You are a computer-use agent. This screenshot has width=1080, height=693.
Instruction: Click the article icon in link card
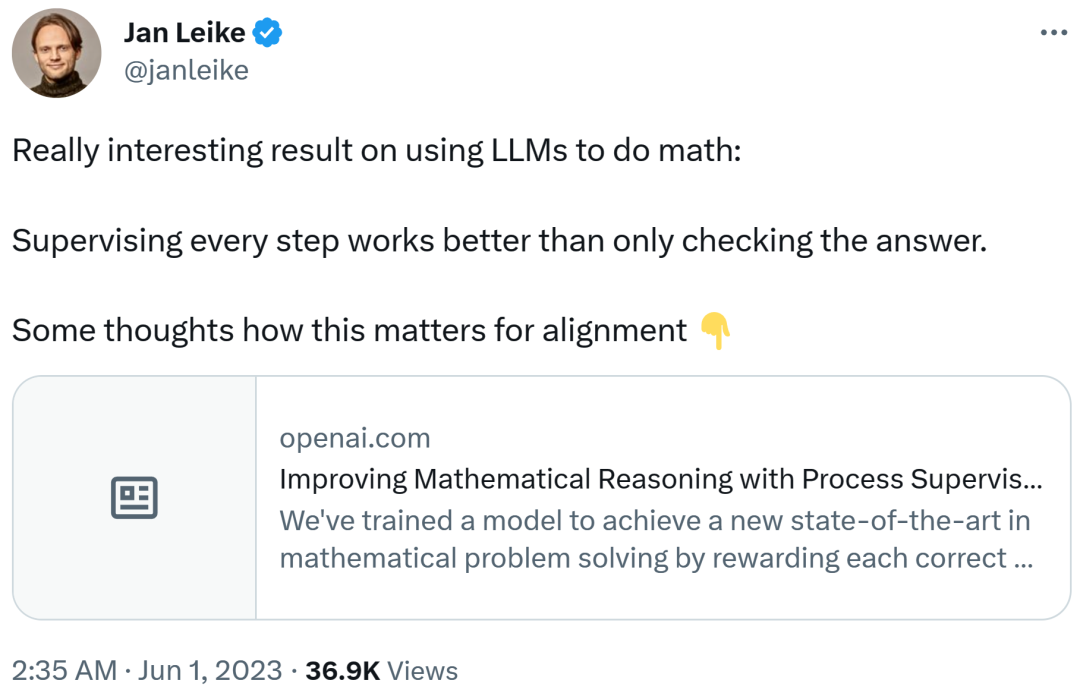(134, 498)
